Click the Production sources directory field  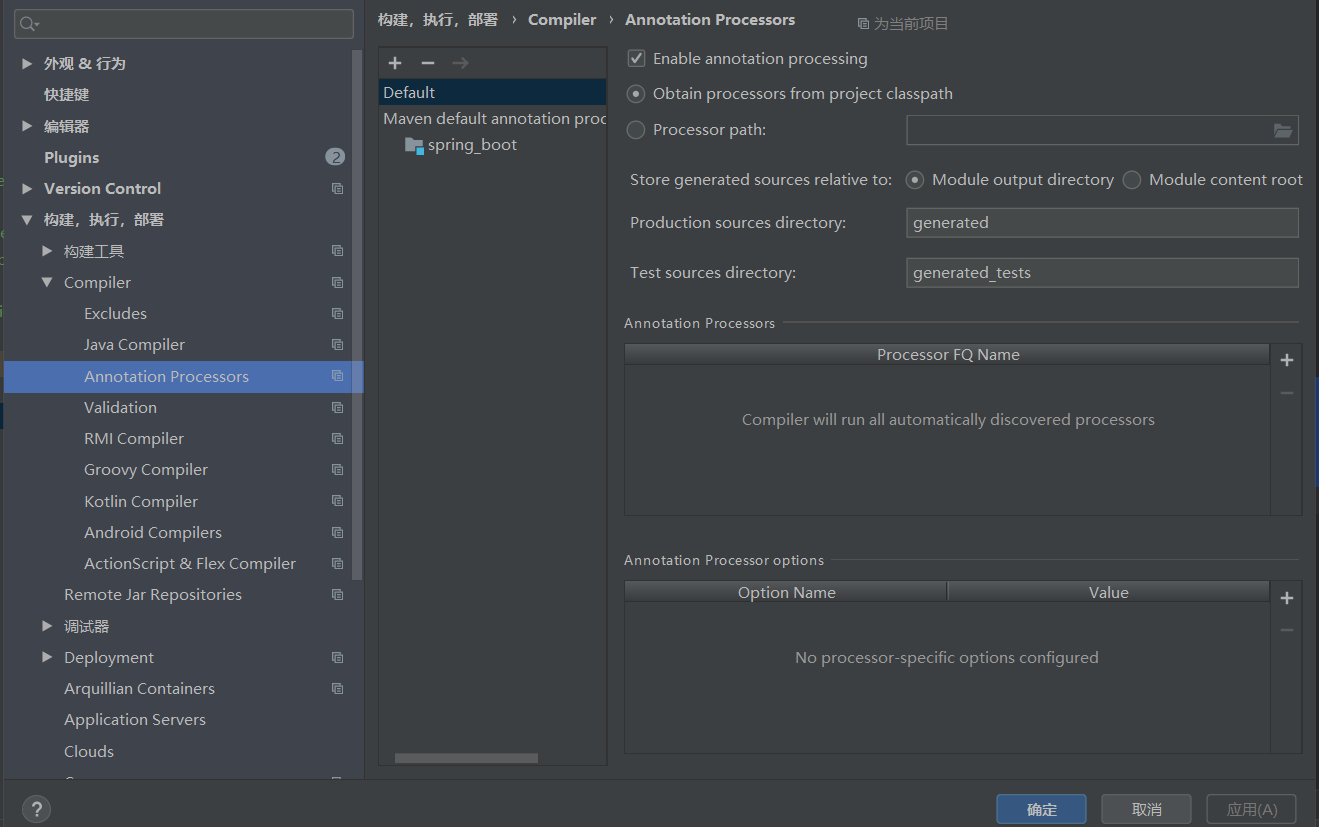pos(1102,222)
